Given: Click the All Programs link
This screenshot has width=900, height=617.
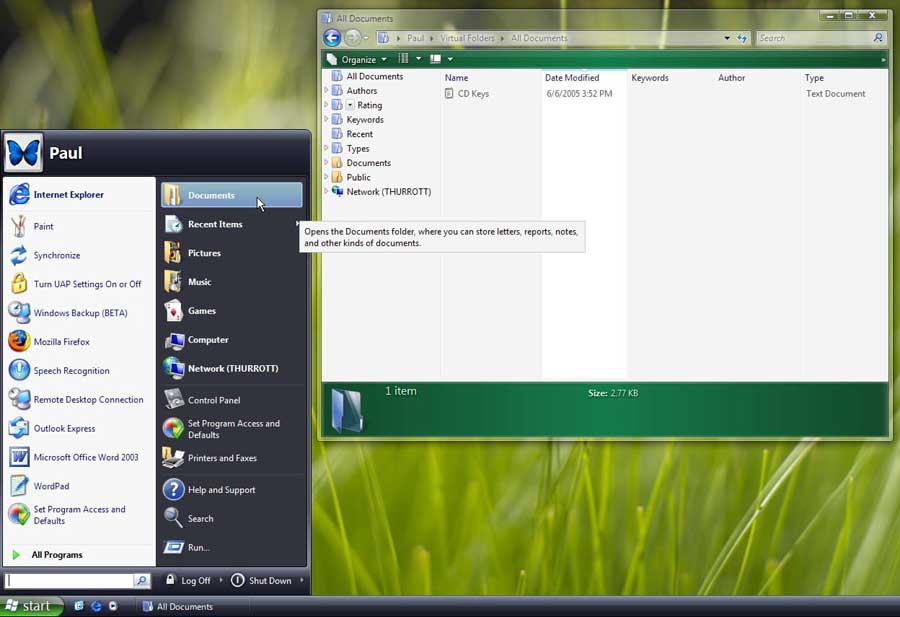Looking at the screenshot, I should [56, 555].
